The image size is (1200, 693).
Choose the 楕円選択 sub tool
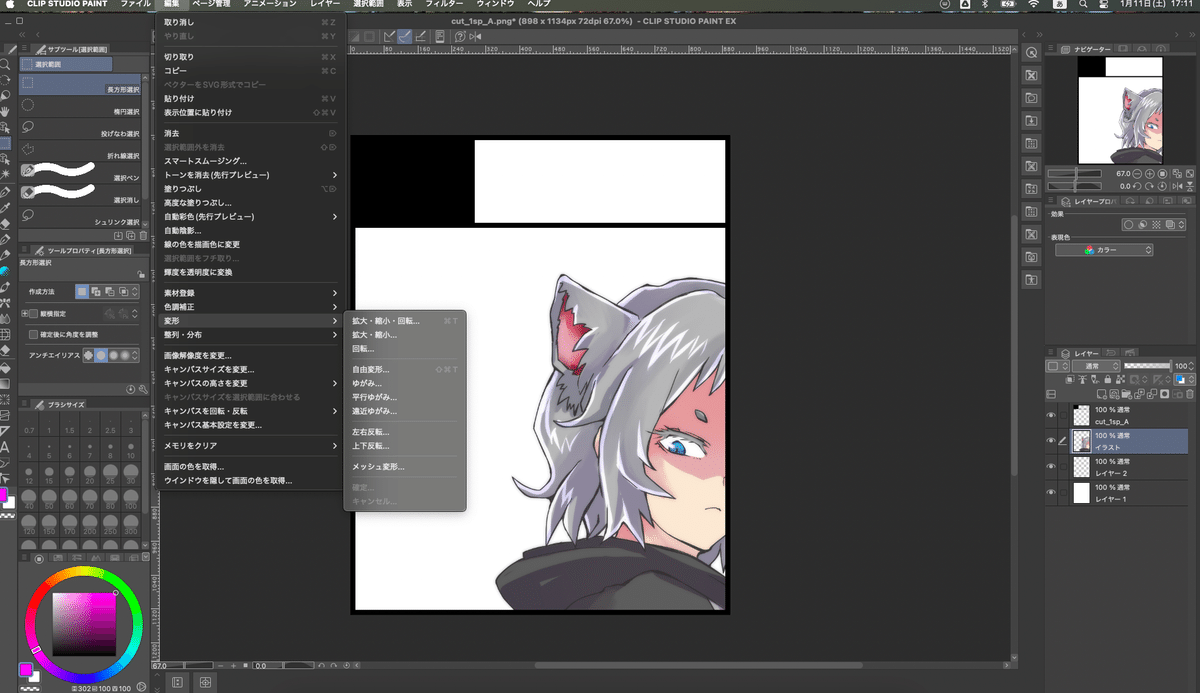click(x=81, y=106)
